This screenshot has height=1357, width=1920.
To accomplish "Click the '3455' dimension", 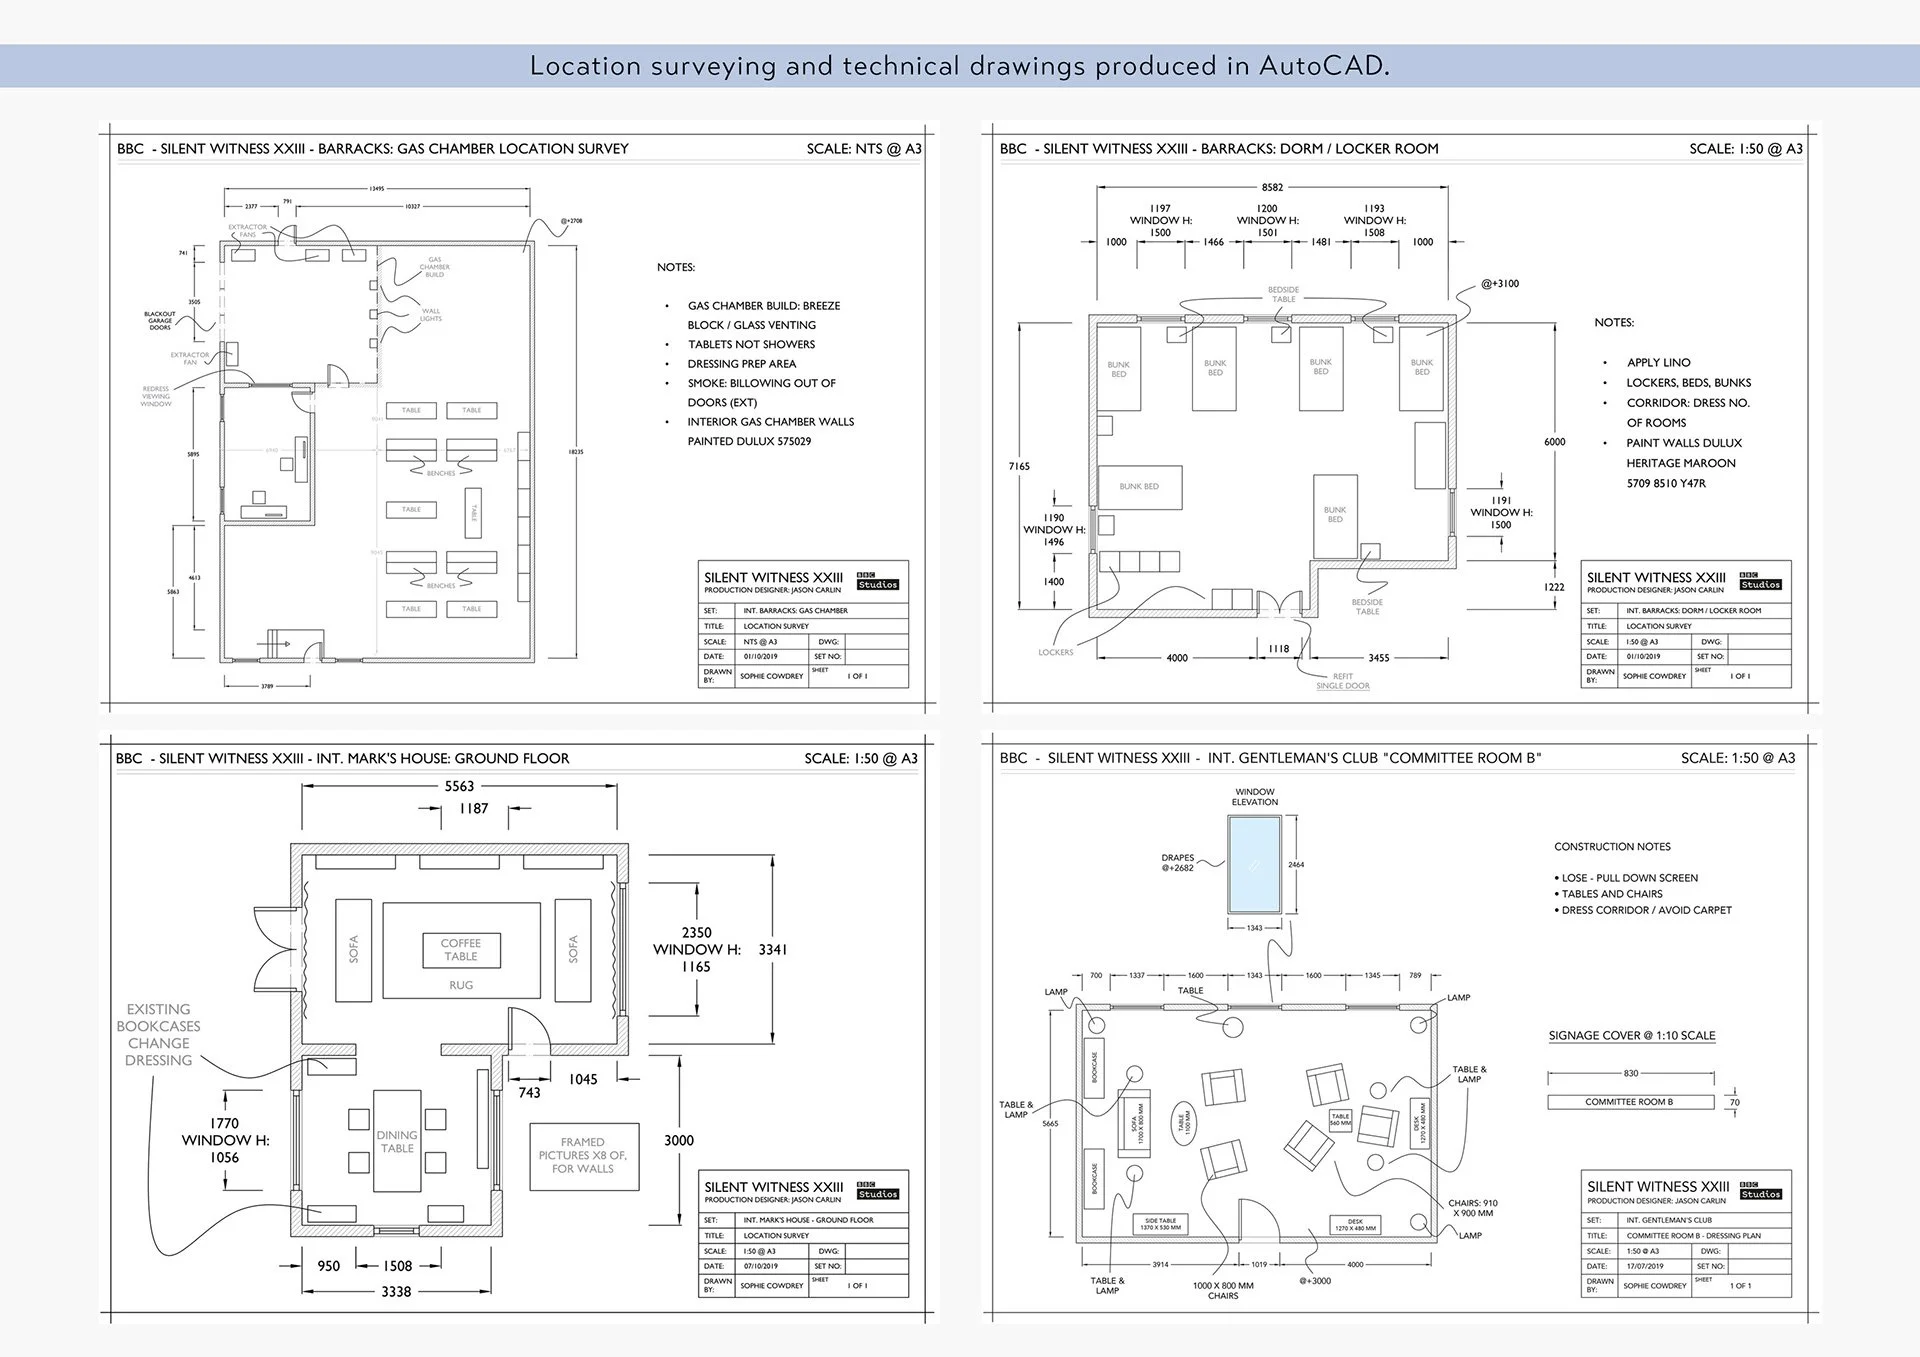I will click(1379, 658).
